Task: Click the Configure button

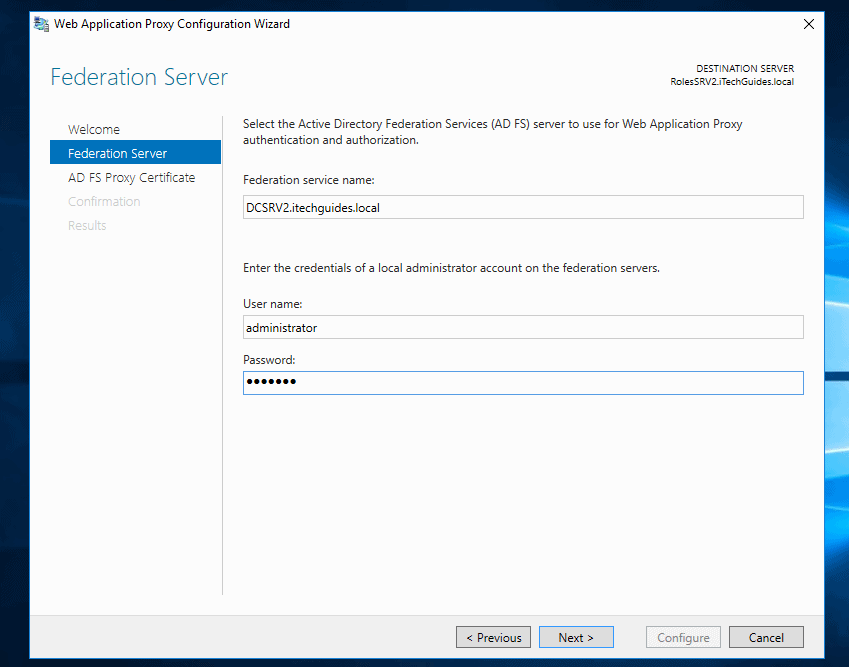Action: coord(683,637)
